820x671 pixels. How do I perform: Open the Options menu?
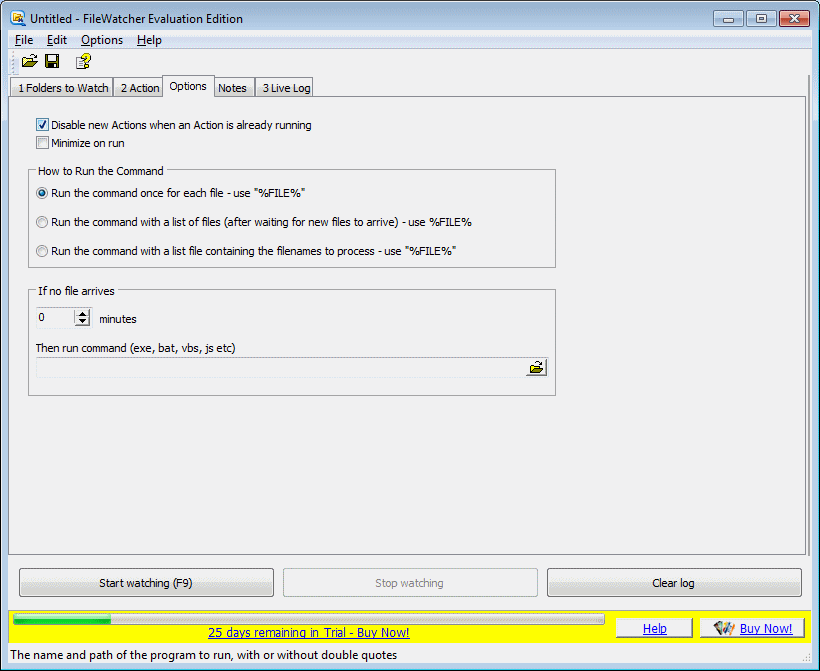102,40
